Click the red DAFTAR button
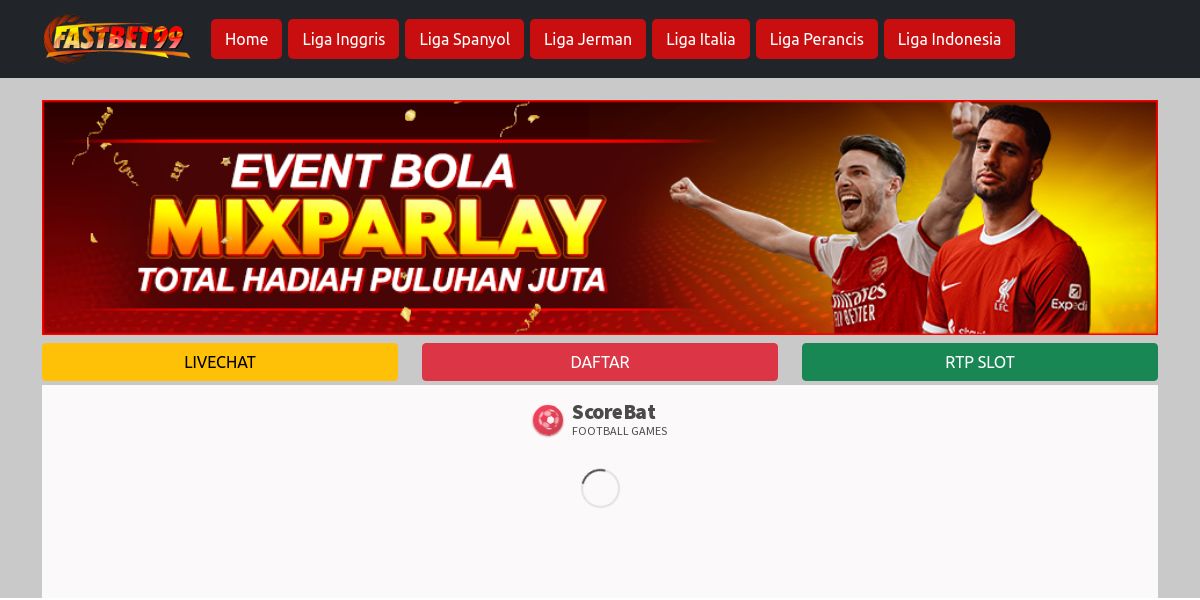 (x=600, y=362)
